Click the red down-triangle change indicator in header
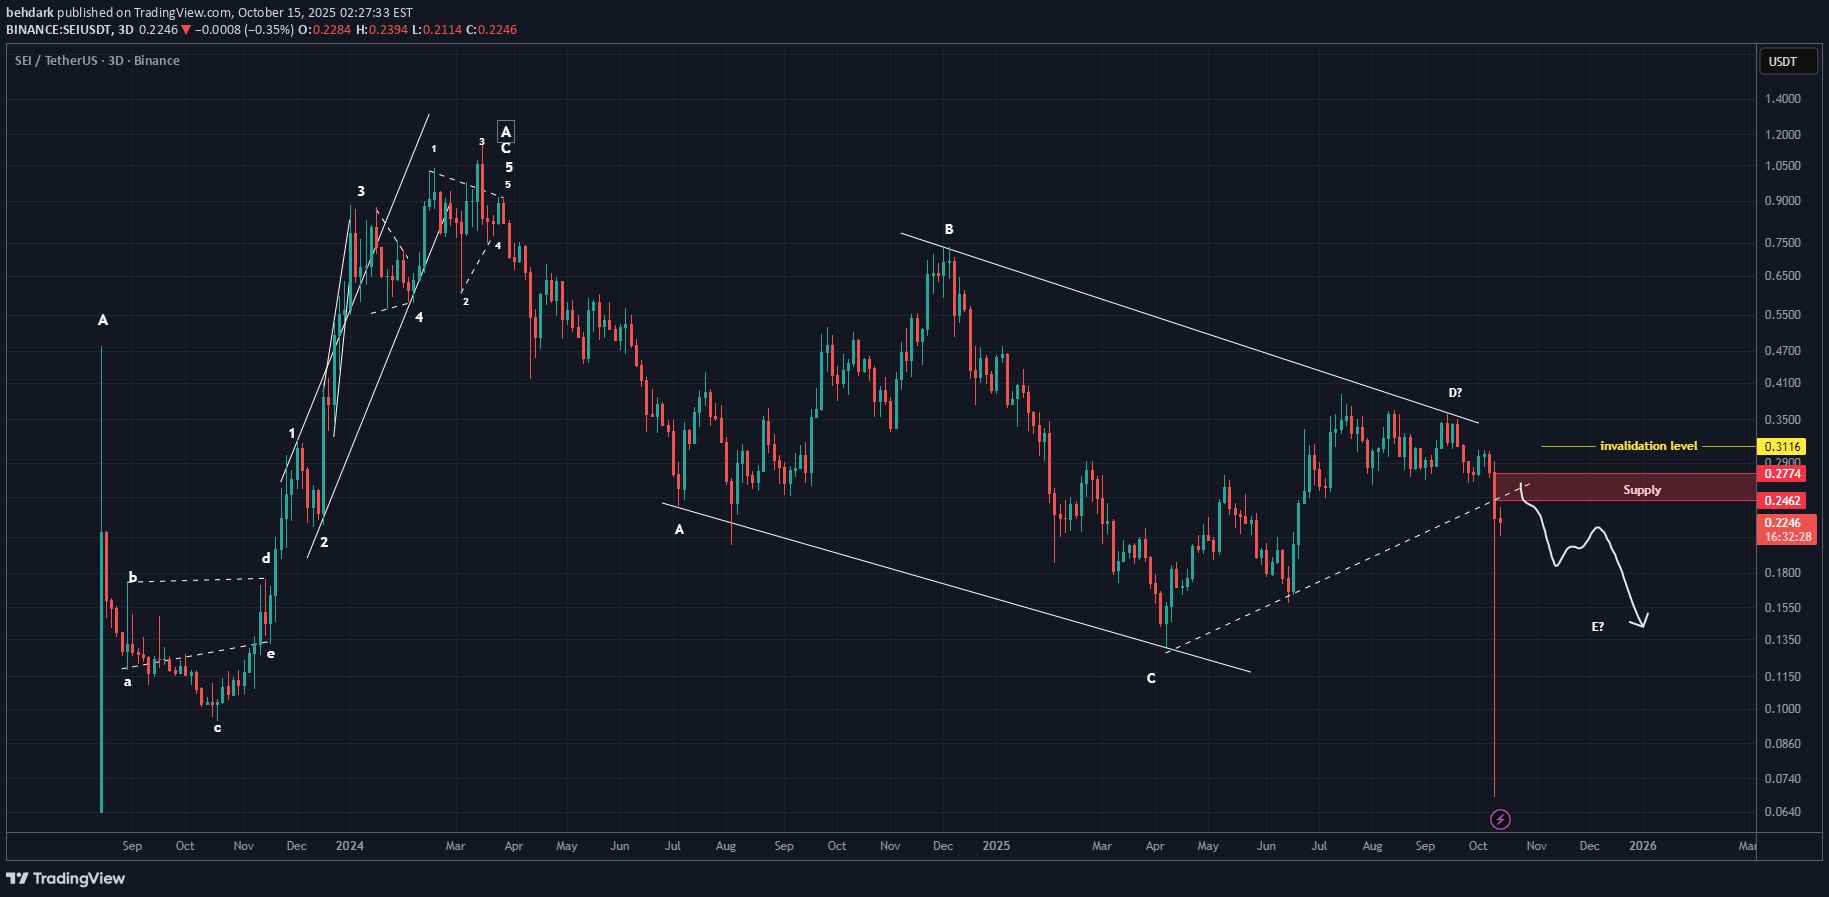Screen dimensions: 1829x897 click(186, 30)
